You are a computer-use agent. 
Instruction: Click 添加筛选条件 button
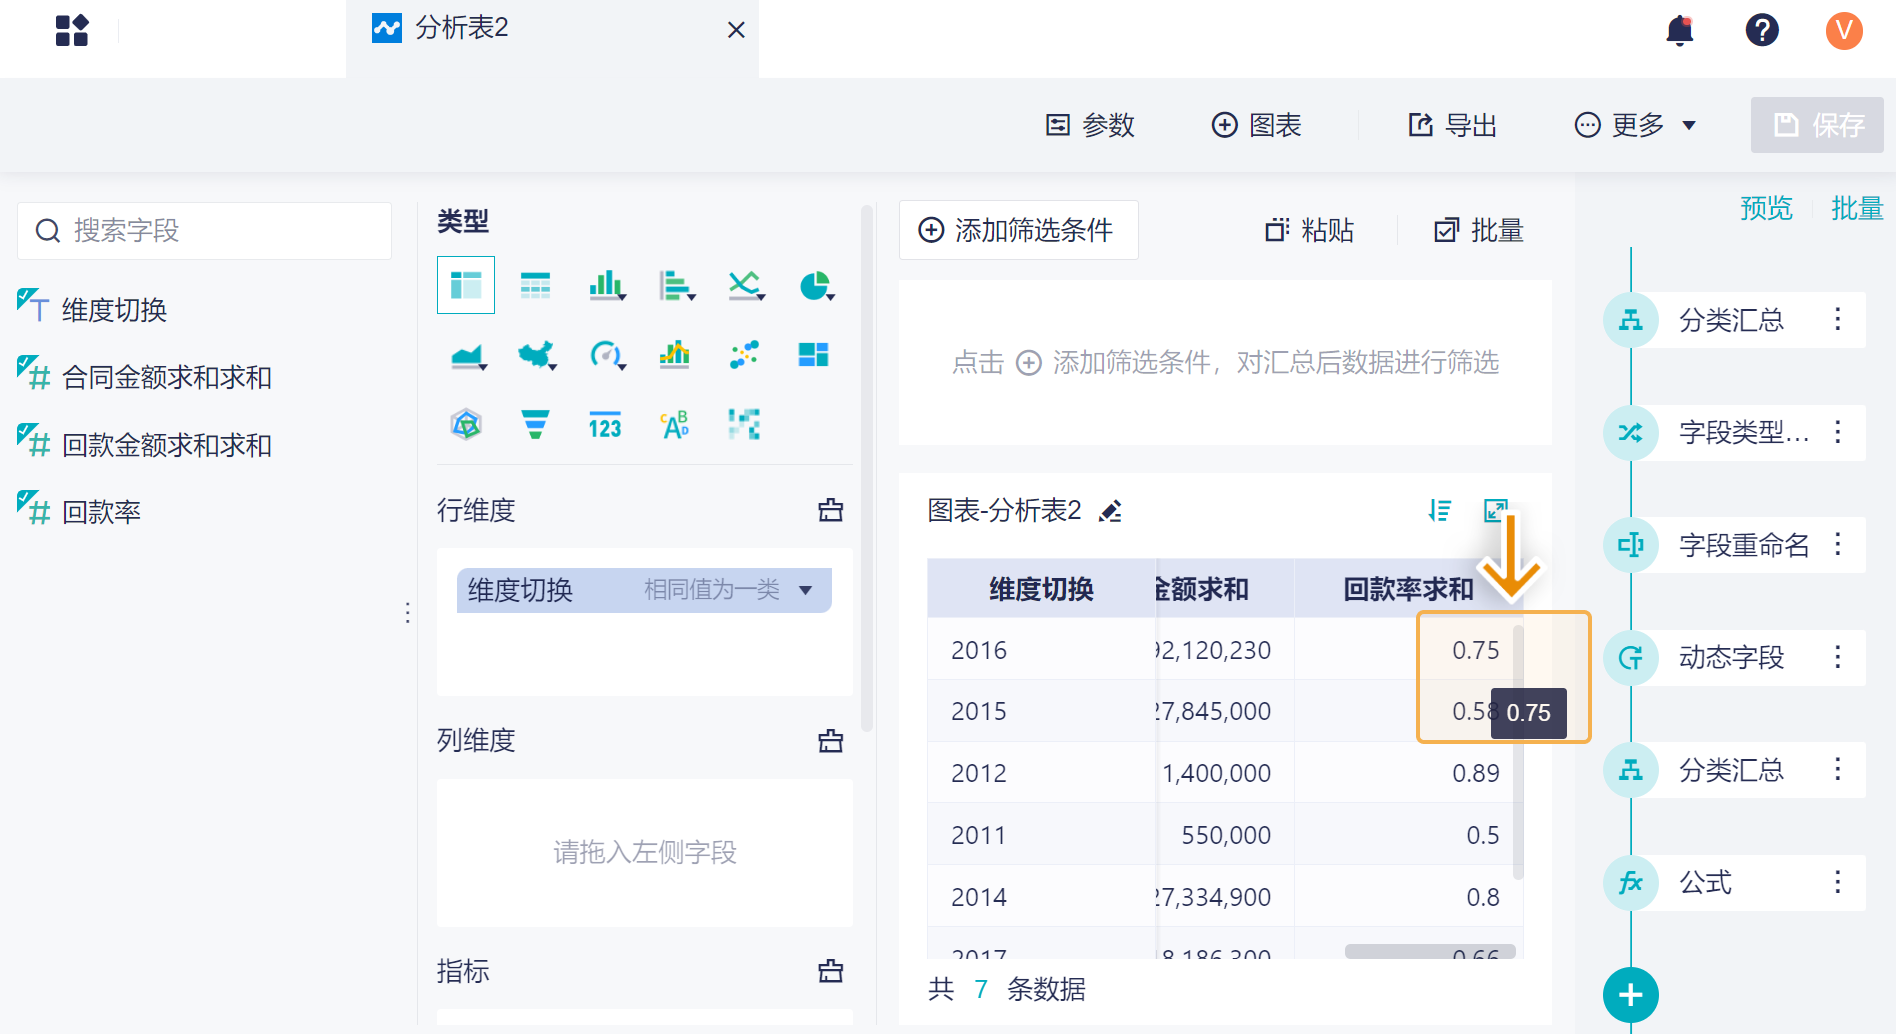pyautogui.click(x=1018, y=230)
